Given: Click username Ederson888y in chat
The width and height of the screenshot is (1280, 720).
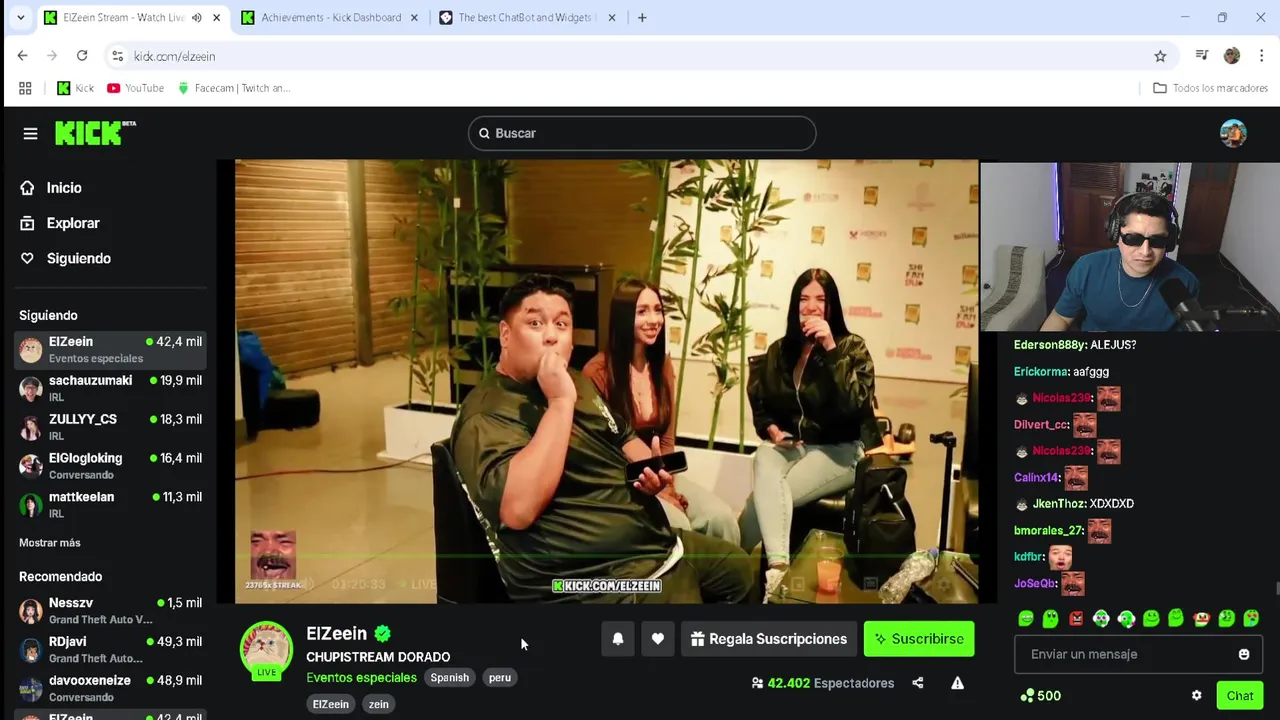Looking at the screenshot, I should click(1050, 345).
